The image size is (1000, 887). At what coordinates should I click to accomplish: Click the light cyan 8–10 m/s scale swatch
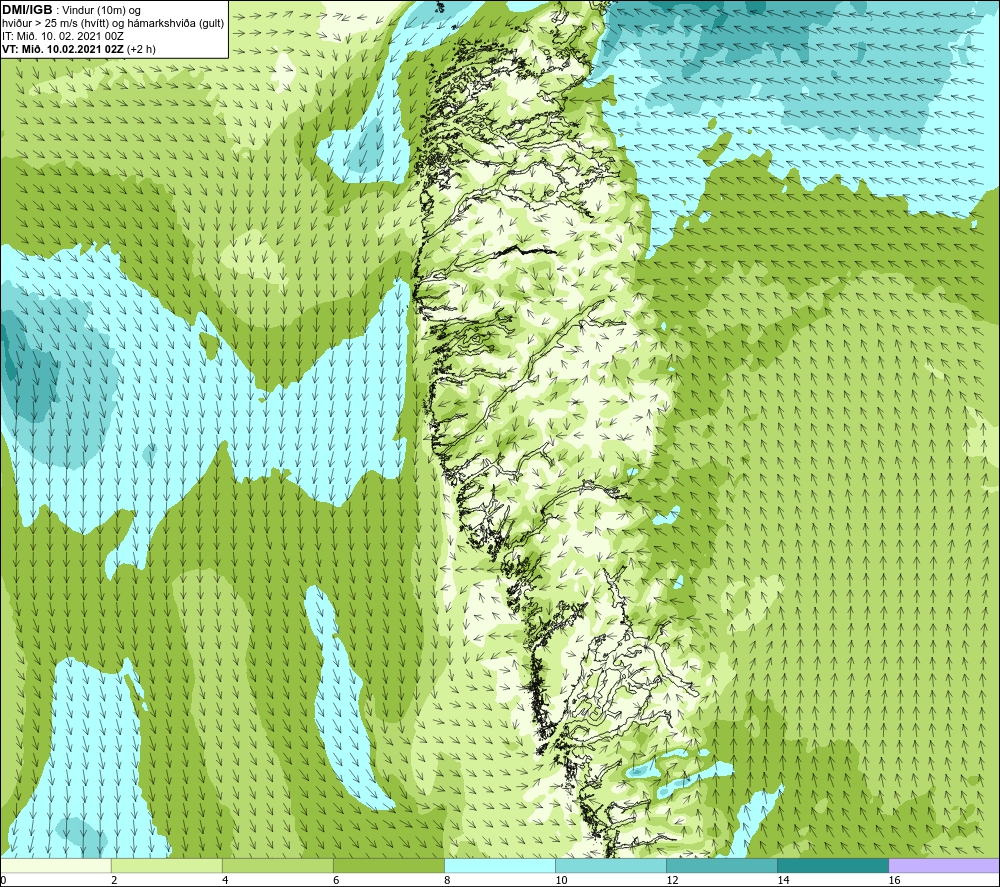tap(499, 865)
